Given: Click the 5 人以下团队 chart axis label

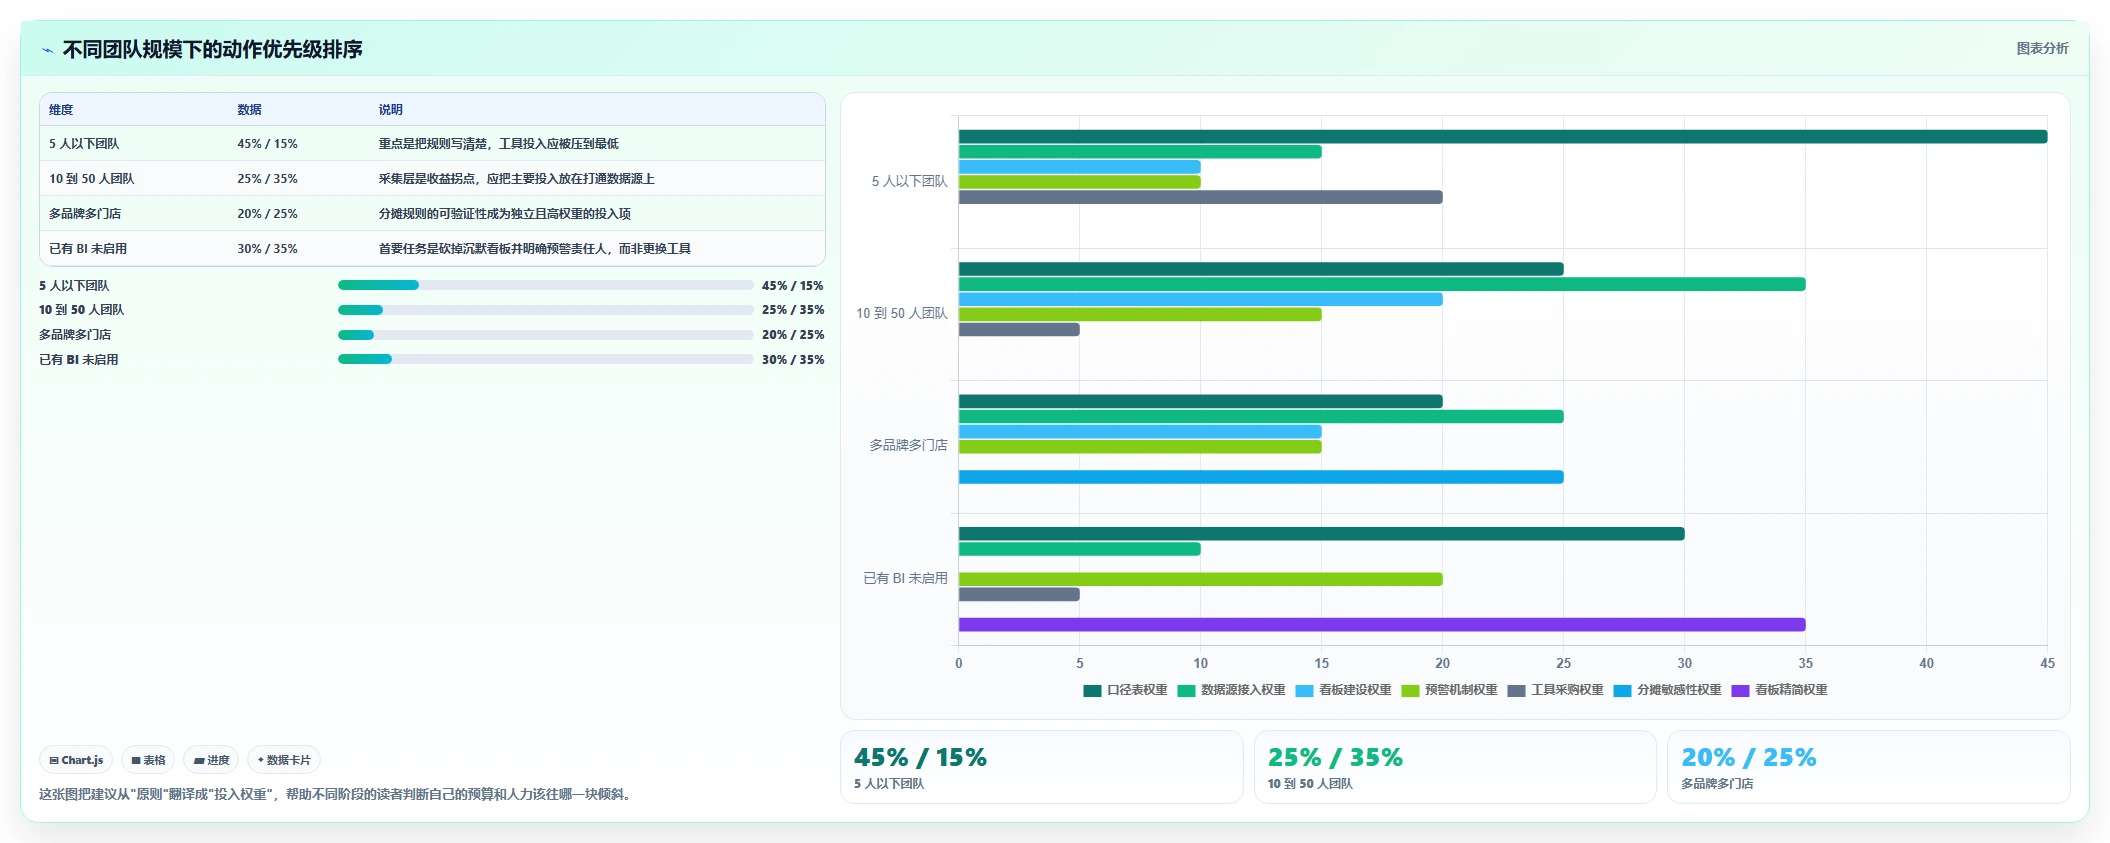Looking at the screenshot, I should [909, 181].
